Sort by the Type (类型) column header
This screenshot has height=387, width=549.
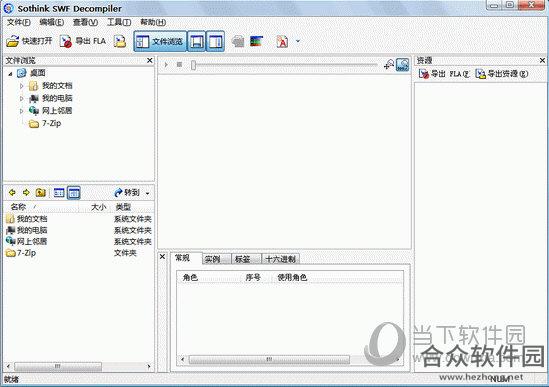[x=132, y=207]
